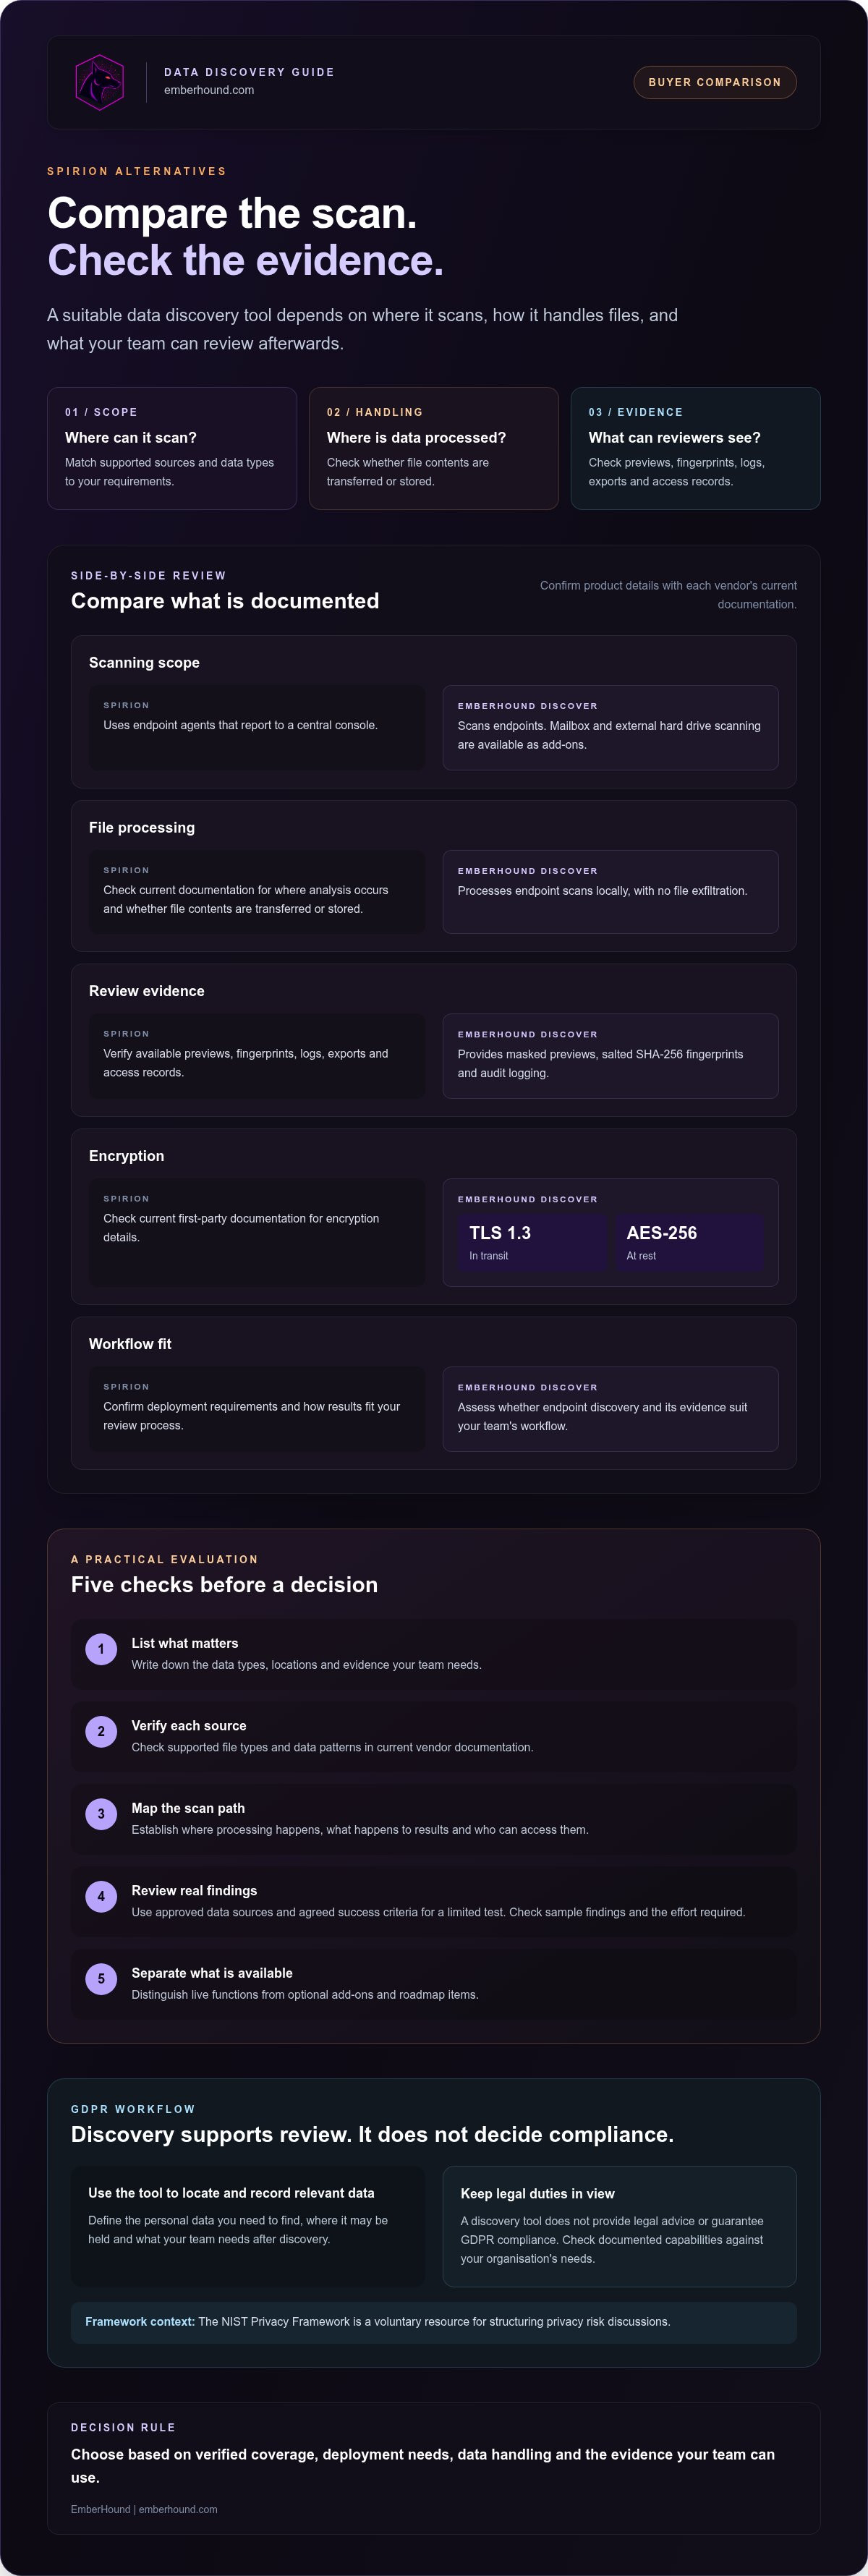Click the Spirion Scanning scope box
This screenshot has height=2576, width=868.
257,727
